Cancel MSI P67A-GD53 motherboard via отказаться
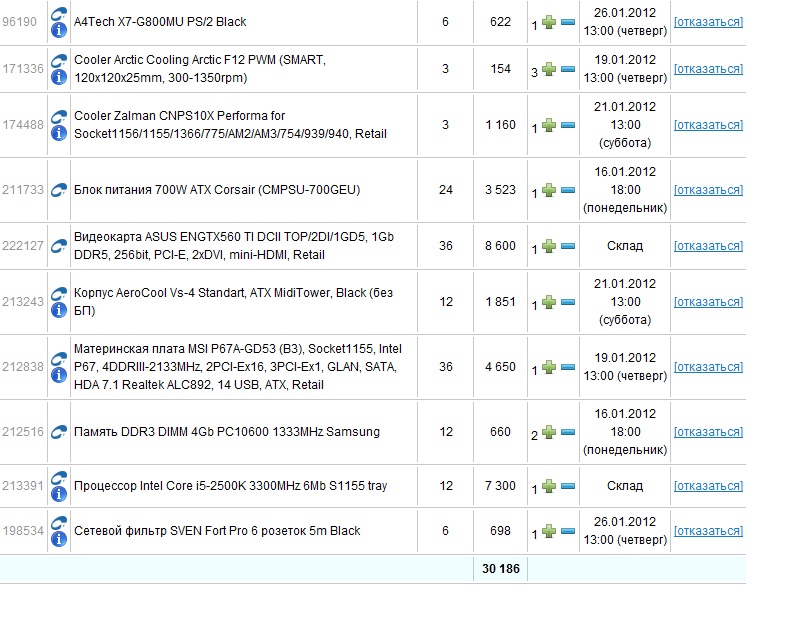The image size is (808, 627). pyautogui.click(x=709, y=367)
